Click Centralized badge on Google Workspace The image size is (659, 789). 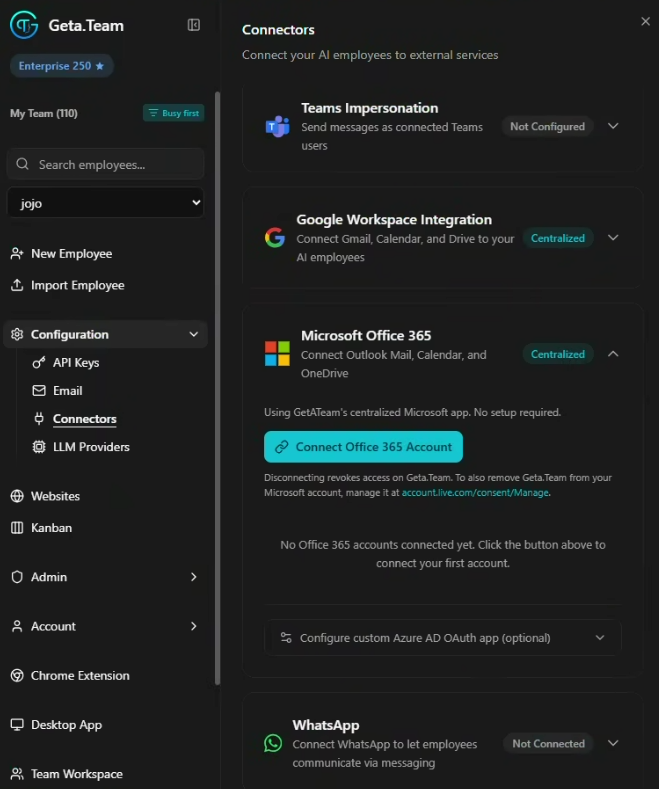pyautogui.click(x=558, y=238)
